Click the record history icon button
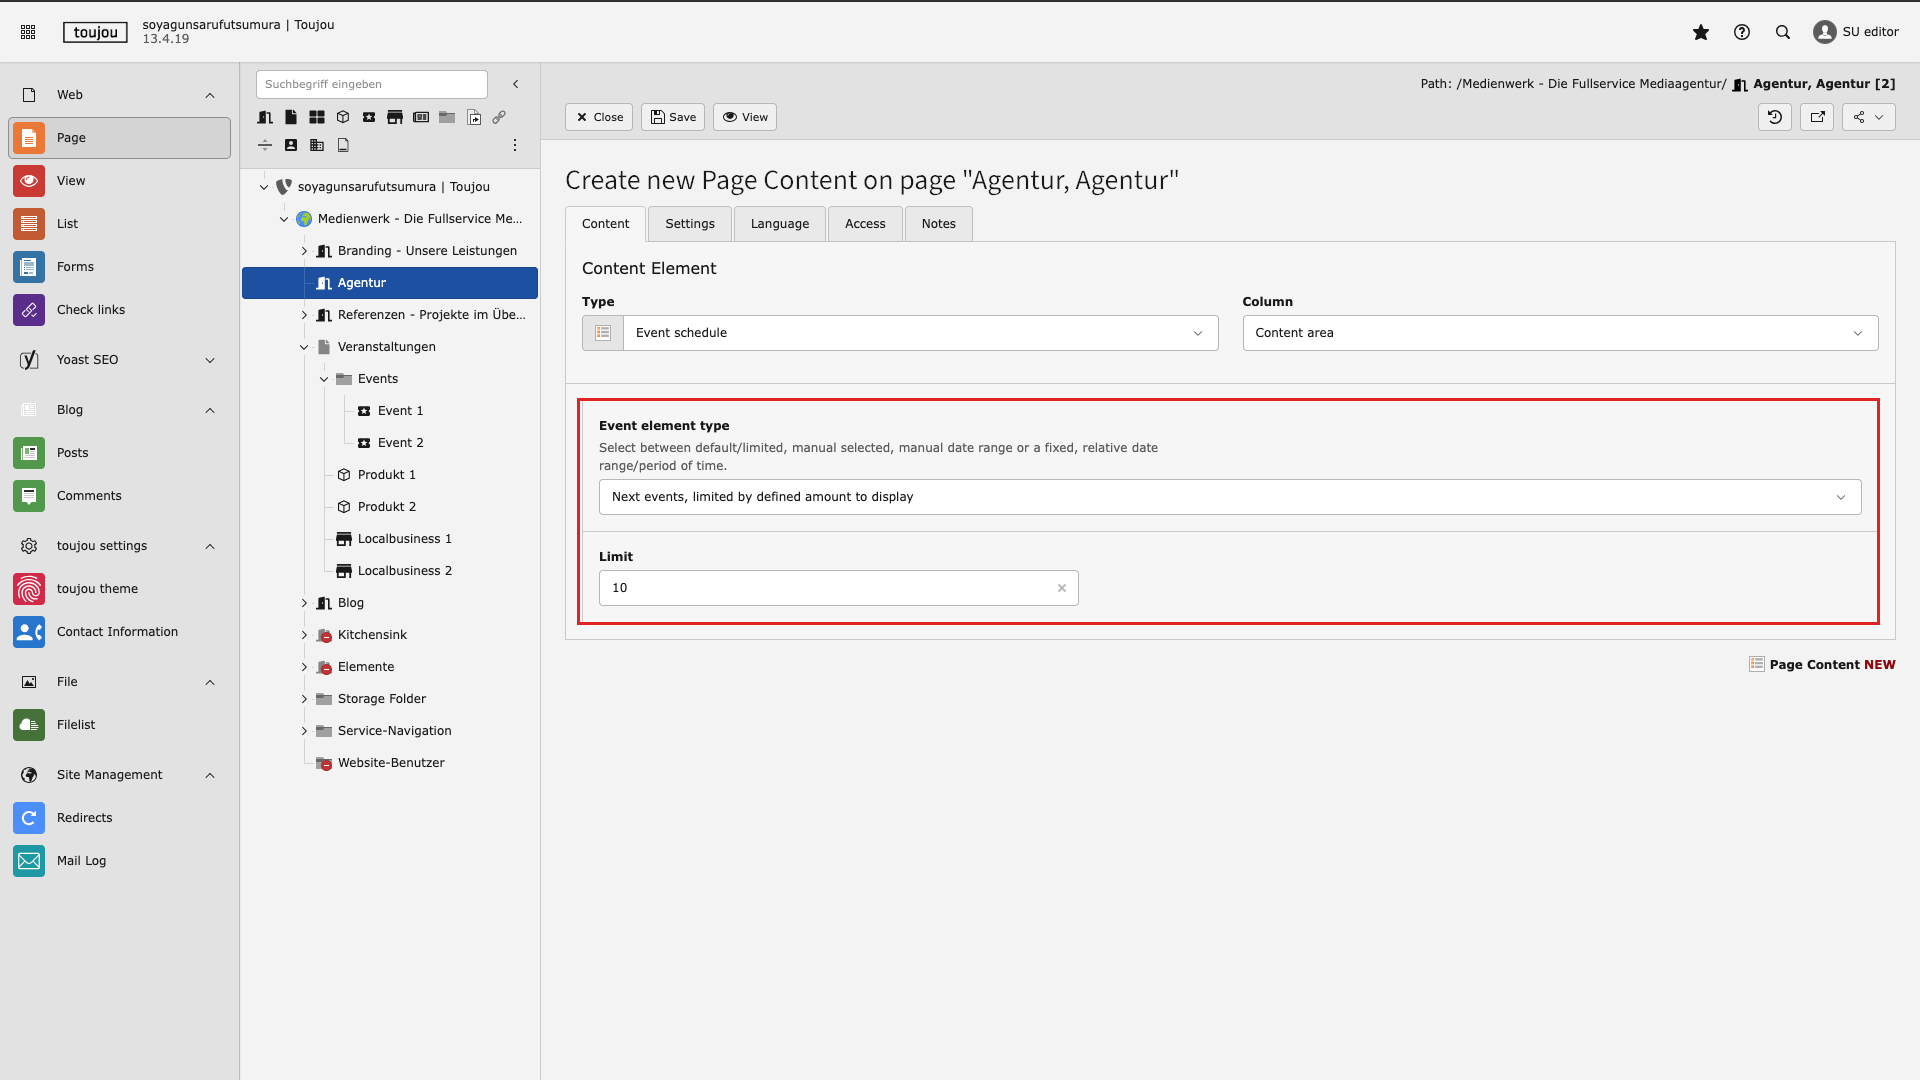This screenshot has height=1080, width=1920. coord(1774,117)
